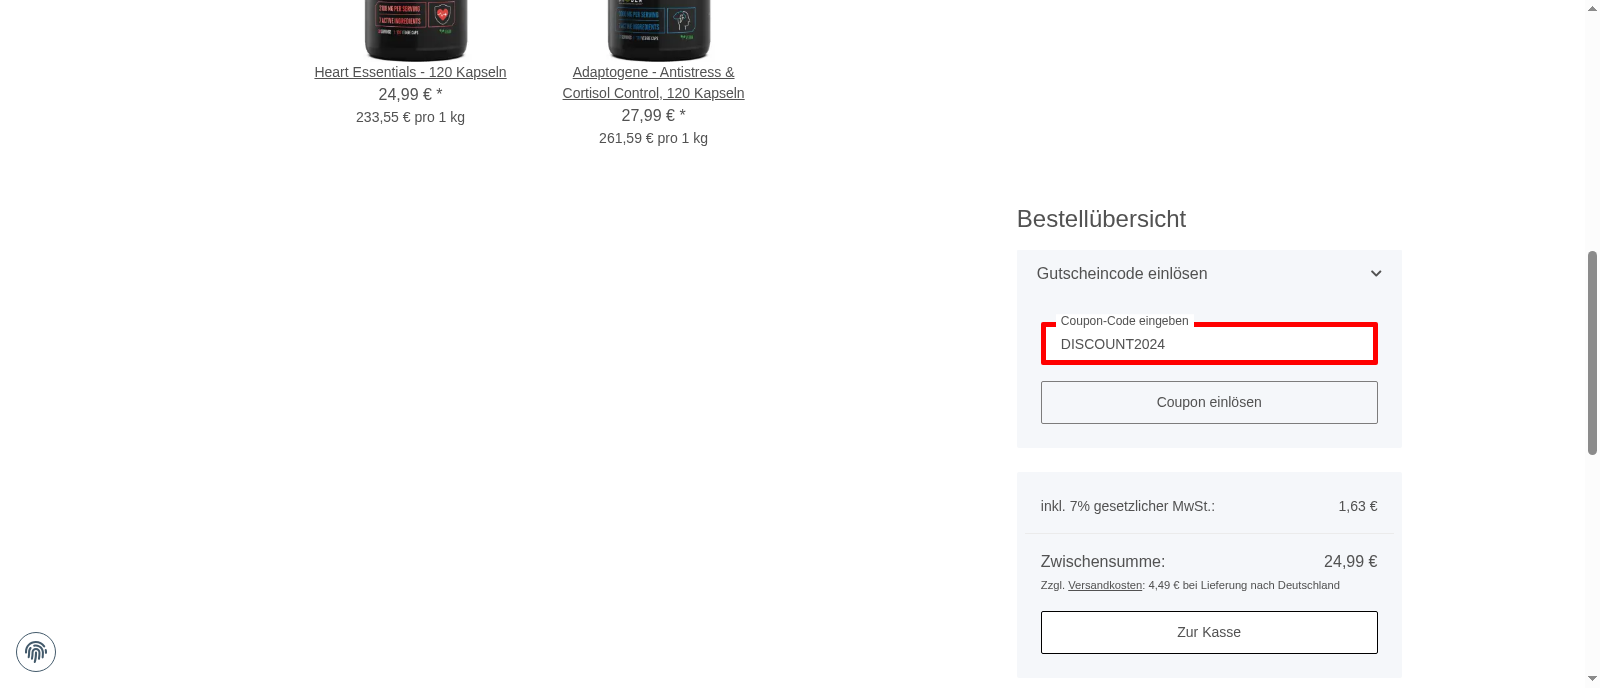
Task: Click the asterisk after the 24,99 € price
Action: click(439, 93)
